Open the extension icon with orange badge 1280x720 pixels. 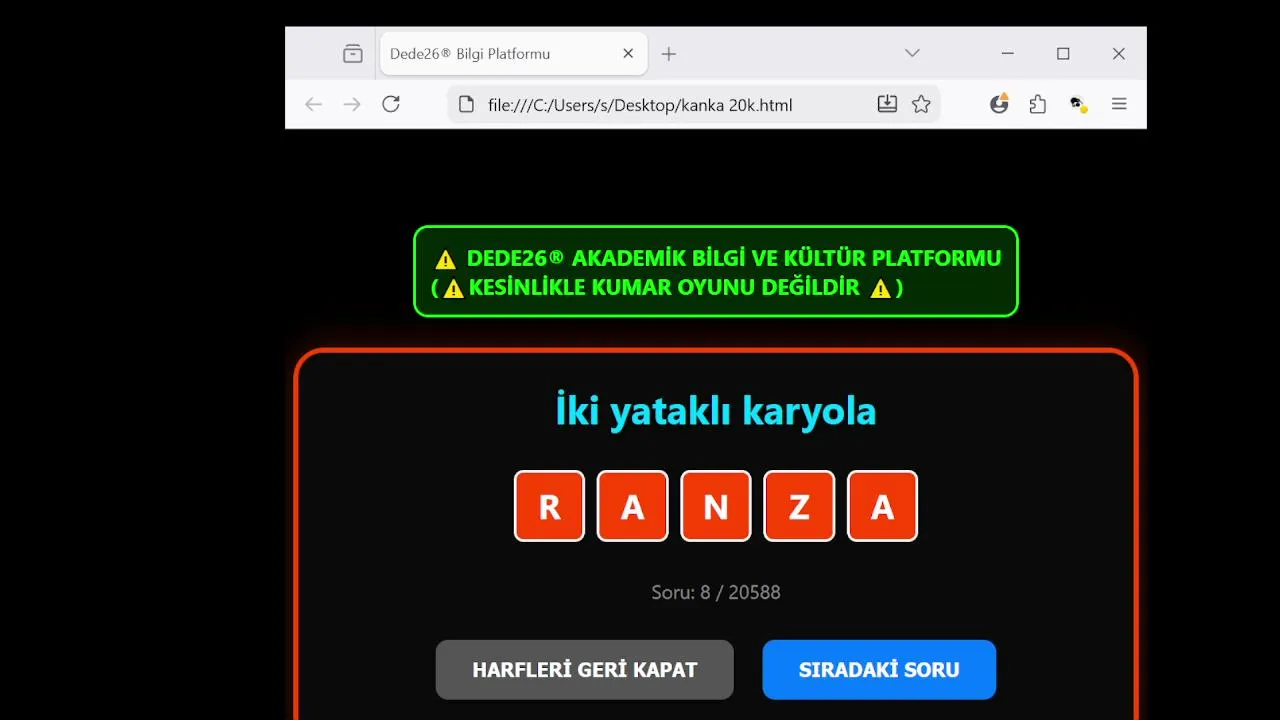[999, 103]
